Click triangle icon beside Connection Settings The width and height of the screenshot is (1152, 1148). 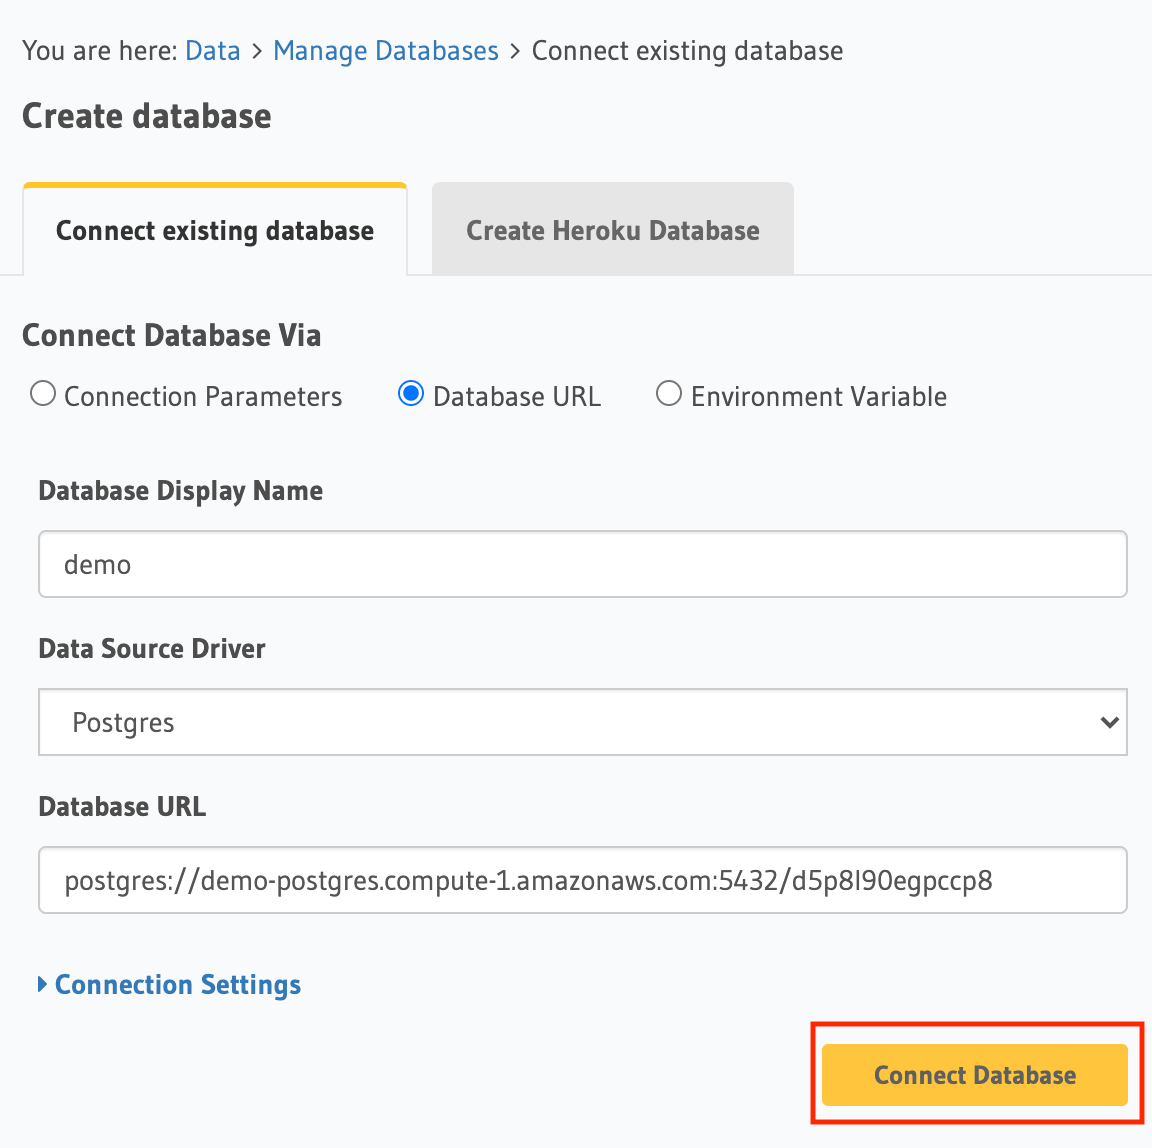click(43, 985)
